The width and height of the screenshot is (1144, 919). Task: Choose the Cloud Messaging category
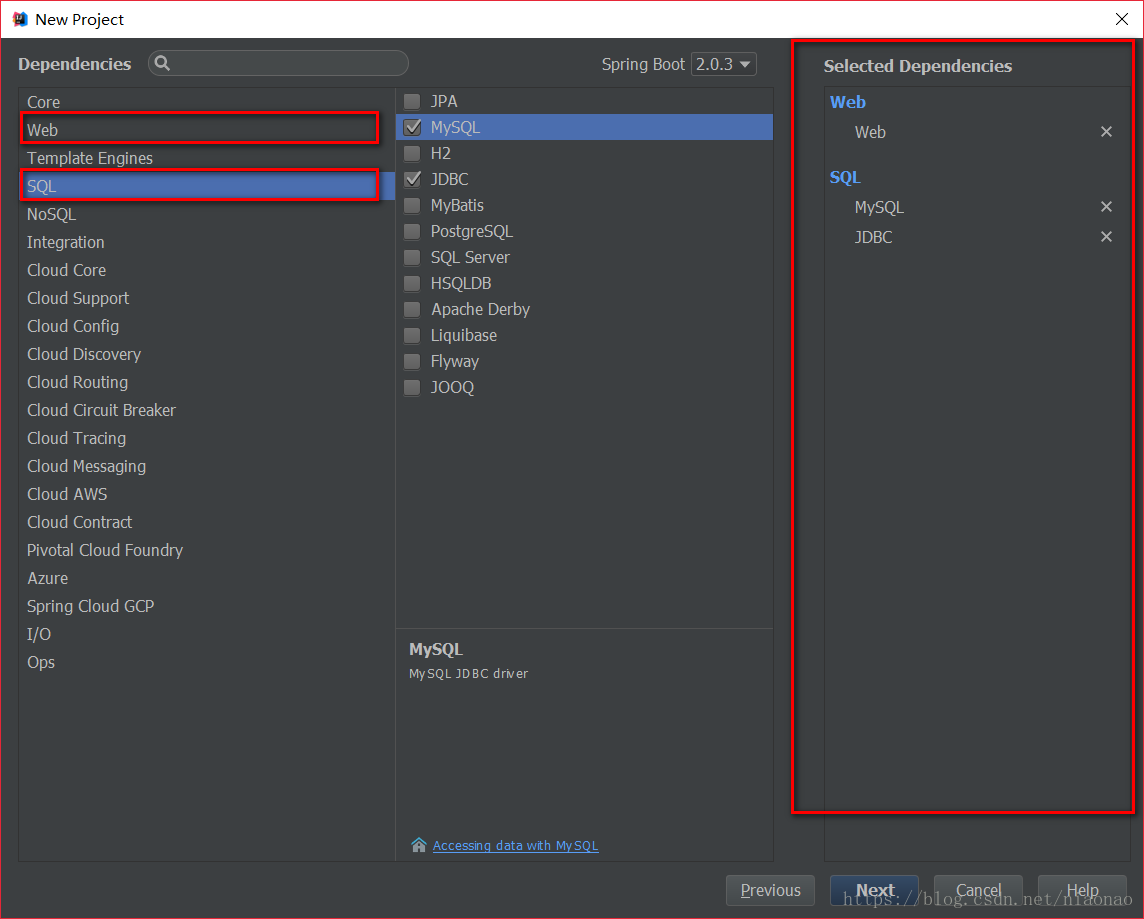206,466
